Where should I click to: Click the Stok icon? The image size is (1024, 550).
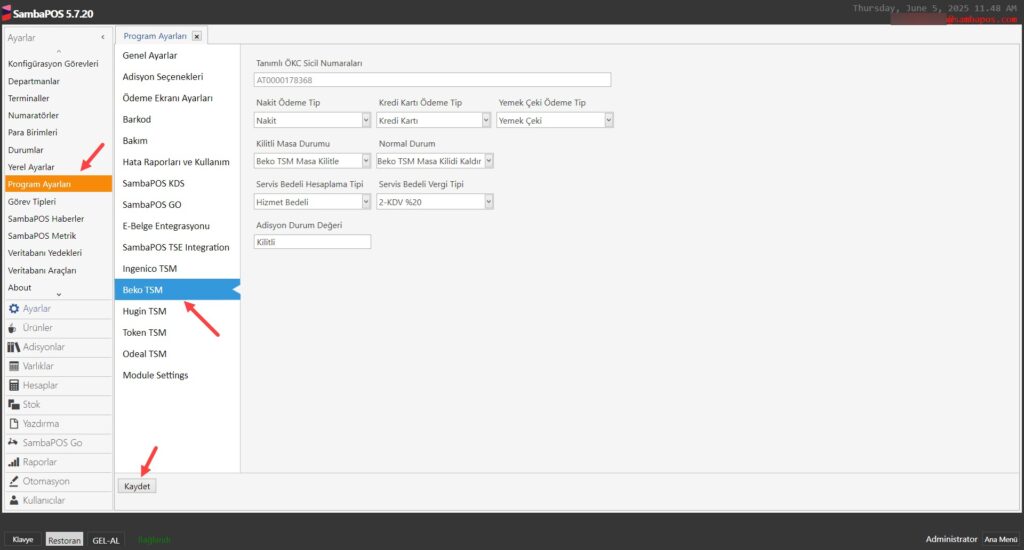tap(13, 404)
